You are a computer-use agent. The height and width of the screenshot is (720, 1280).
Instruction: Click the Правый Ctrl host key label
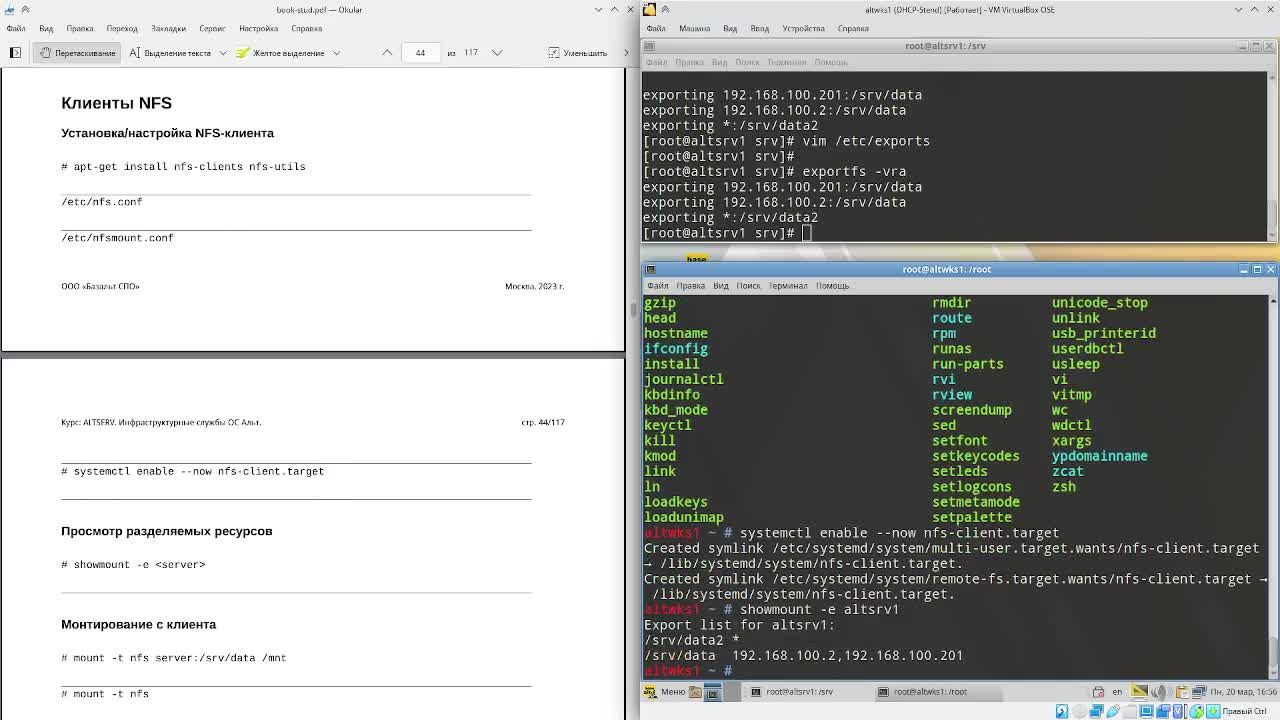click(1245, 711)
